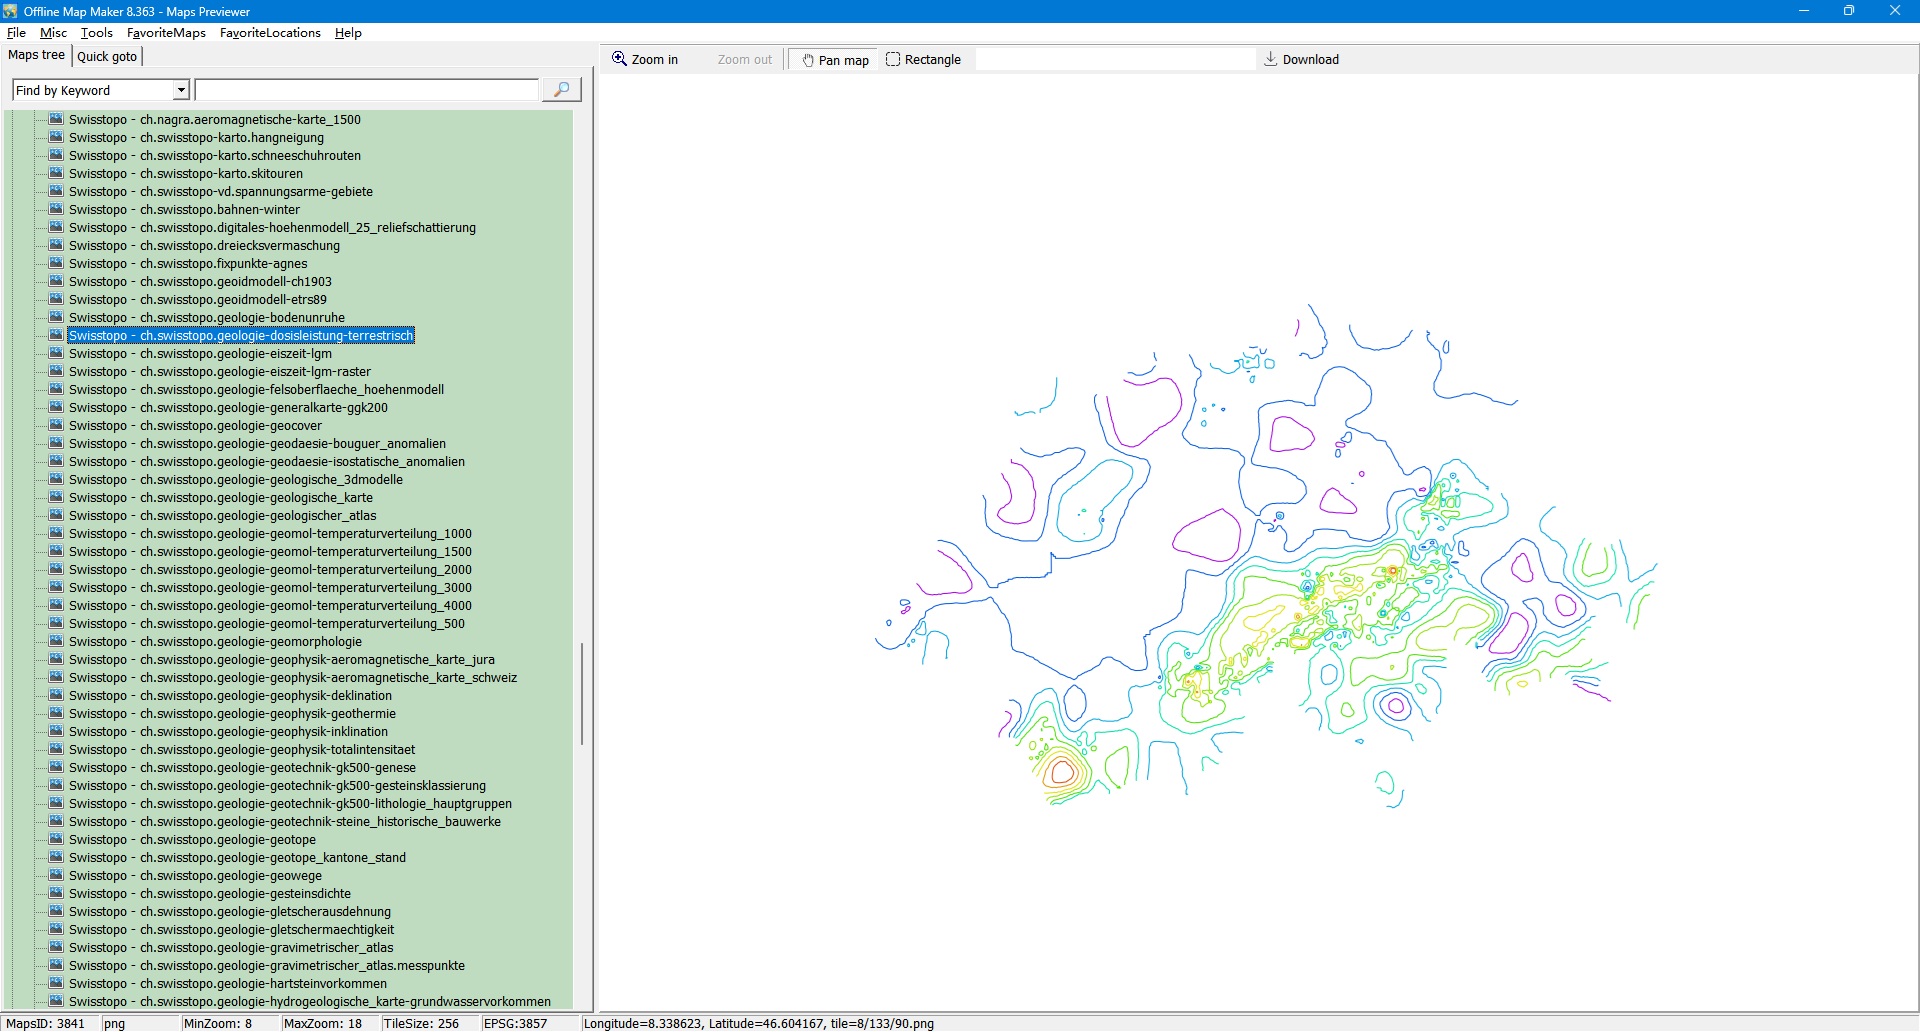Viewport: 1920px width, 1032px height.
Task: Open the Find by Keyword dropdown
Action: 181,90
